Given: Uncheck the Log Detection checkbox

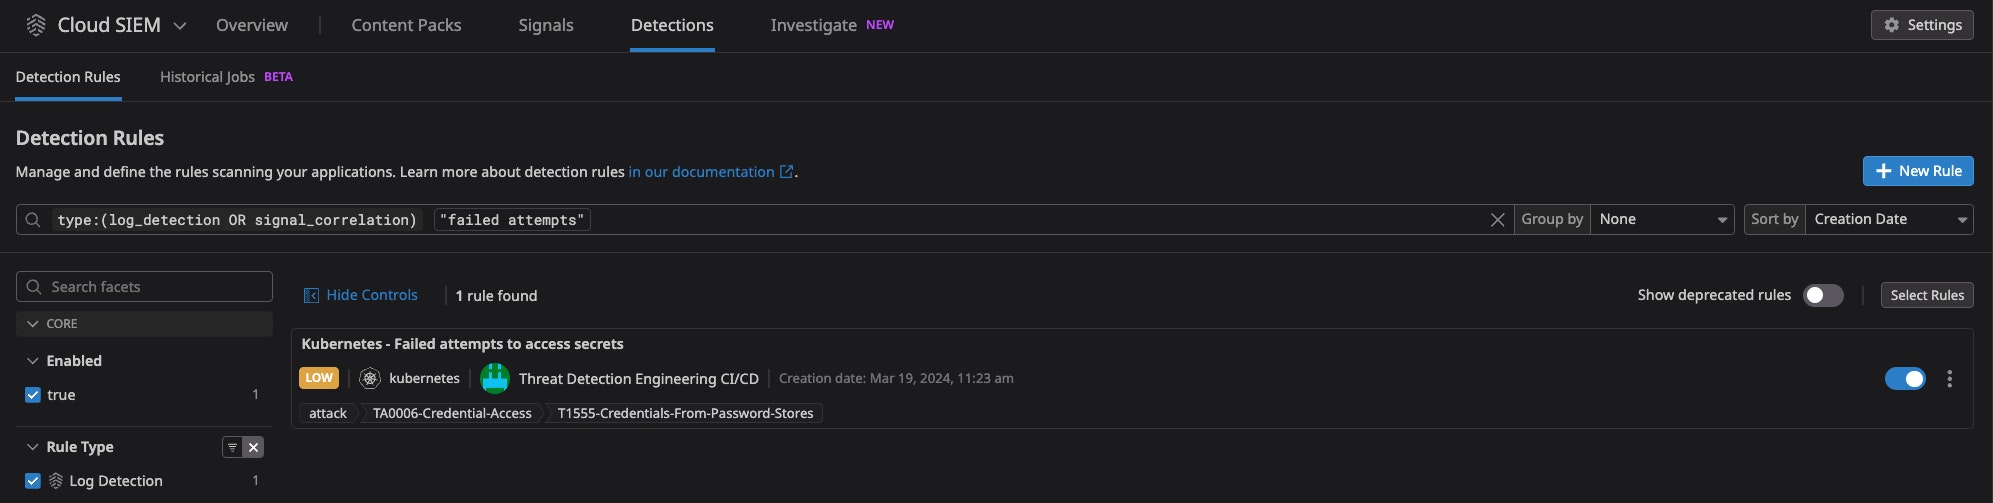Looking at the screenshot, I should click(x=33, y=481).
